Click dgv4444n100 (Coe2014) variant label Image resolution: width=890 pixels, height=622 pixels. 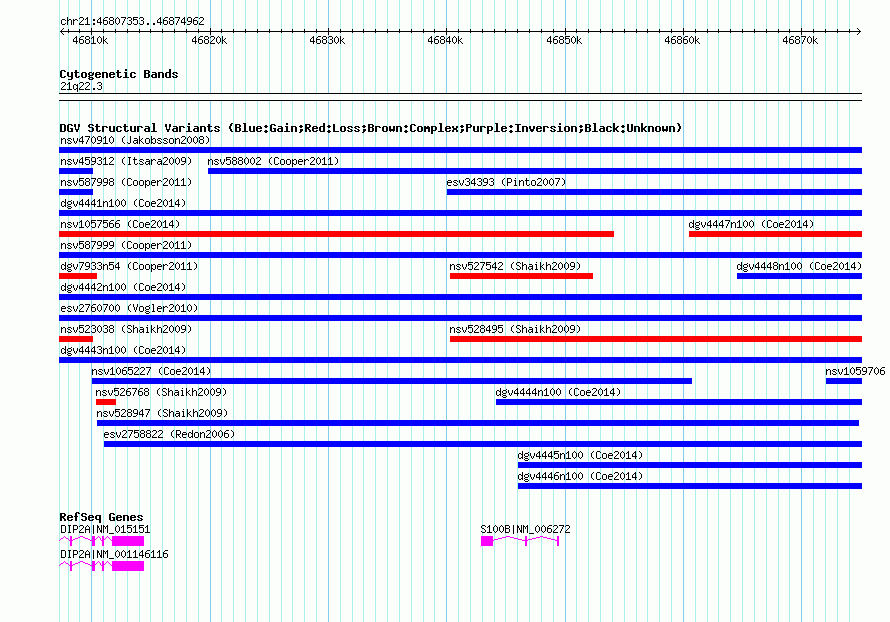pos(558,392)
